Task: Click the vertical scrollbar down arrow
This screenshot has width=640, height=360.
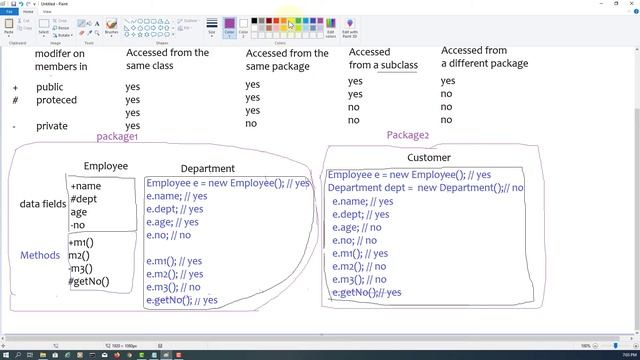Action: (637, 333)
